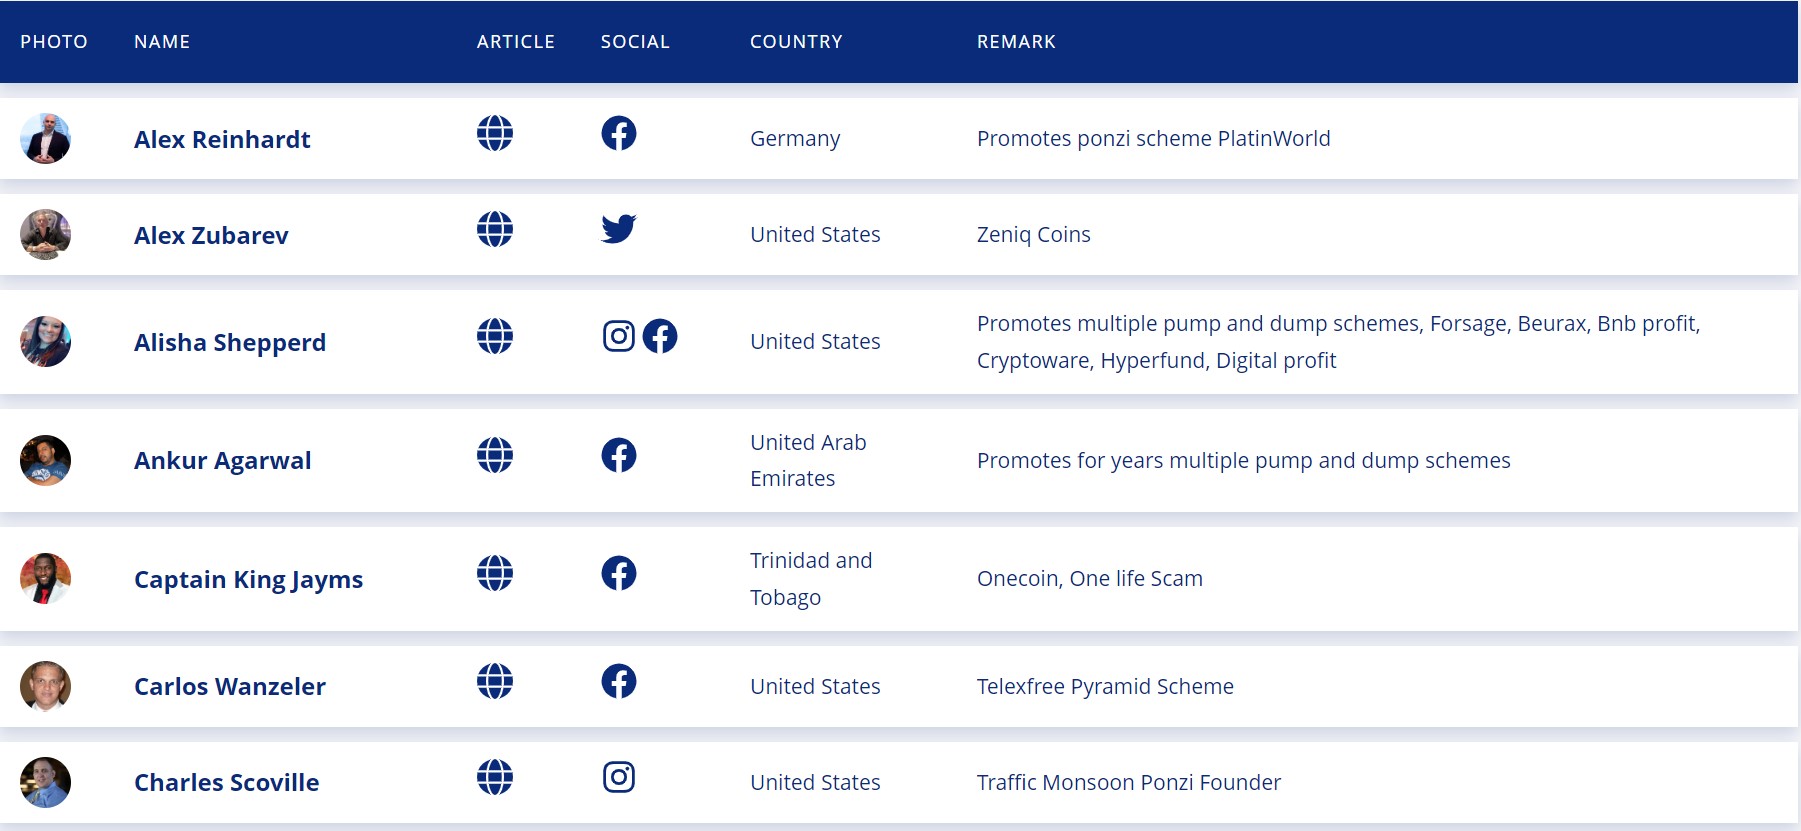Visit Ankur Agarwal's Facebook icon

[x=619, y=455]
